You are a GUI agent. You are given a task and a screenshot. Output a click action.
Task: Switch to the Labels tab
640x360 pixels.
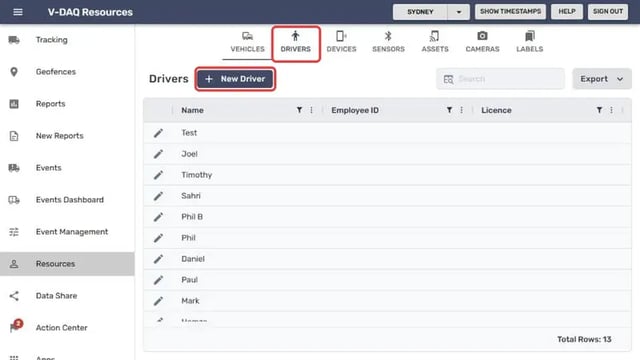(529, 42)
